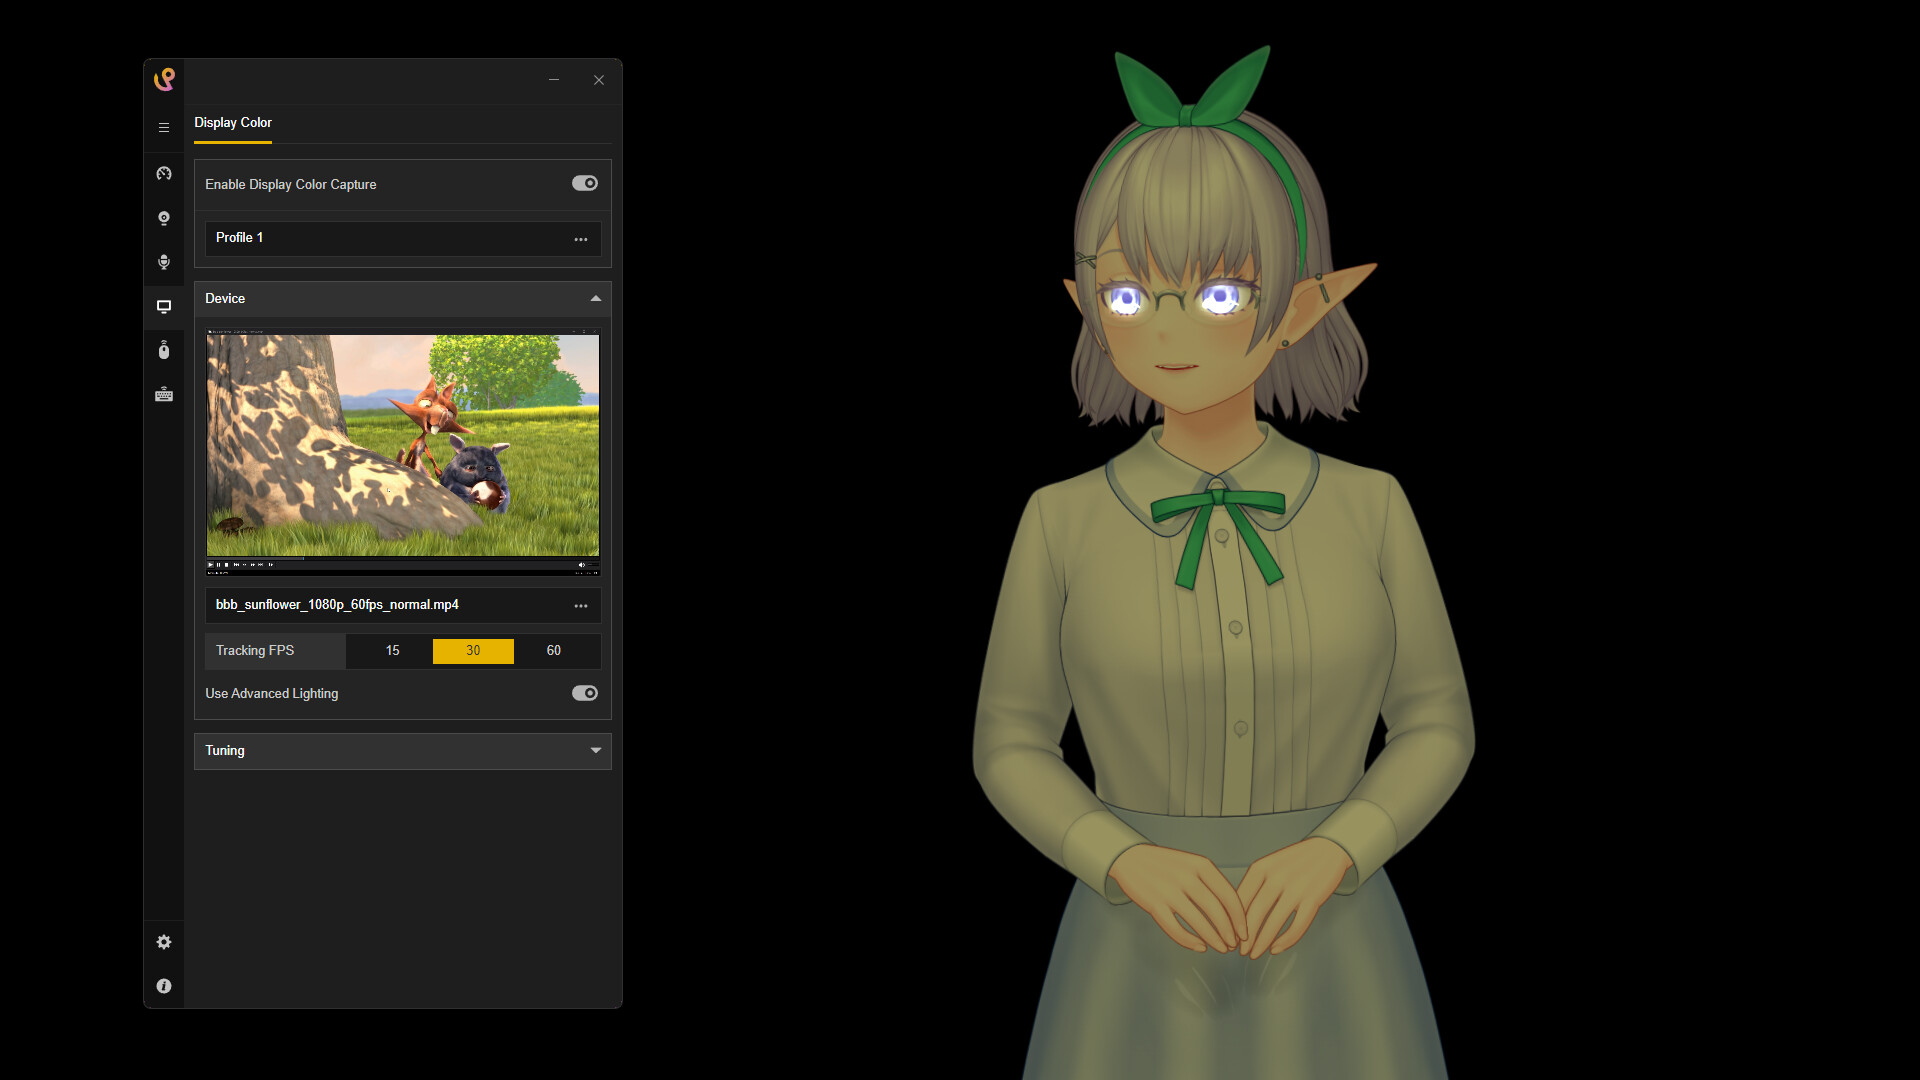Viewport: 1920px width, 1080px height.
Task: Open the application settings gear
Action: (164, 941)
